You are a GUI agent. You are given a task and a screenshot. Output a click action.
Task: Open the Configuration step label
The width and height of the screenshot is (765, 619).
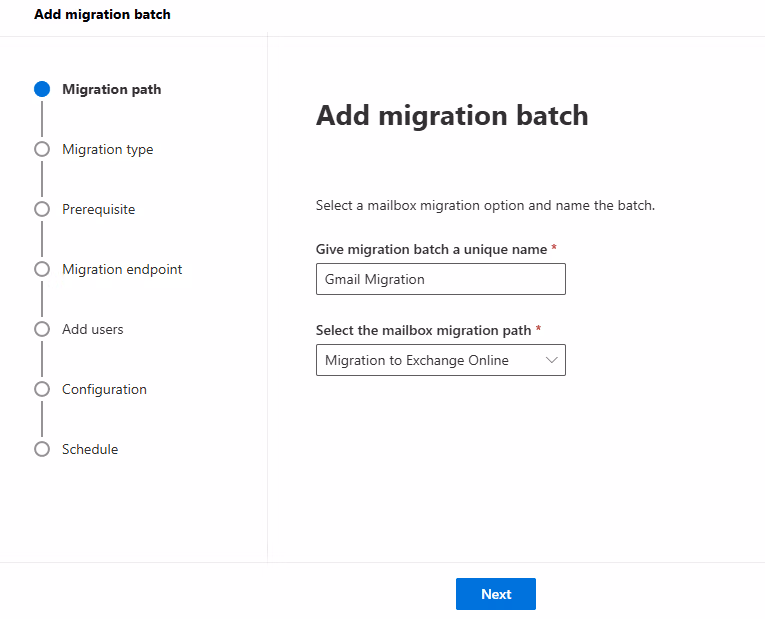(x=104, y=389)
